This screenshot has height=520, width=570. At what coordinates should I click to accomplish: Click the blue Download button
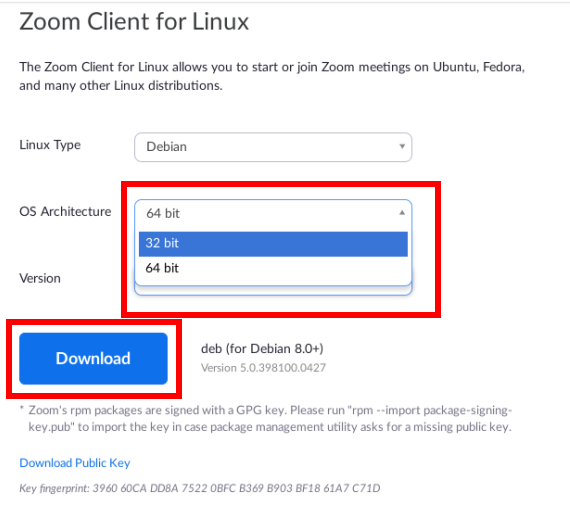93,359
